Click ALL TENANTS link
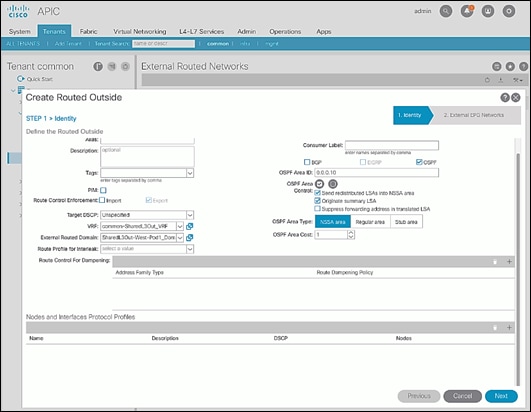The width and height of the screenshot is (531, 412). point(23,44)
